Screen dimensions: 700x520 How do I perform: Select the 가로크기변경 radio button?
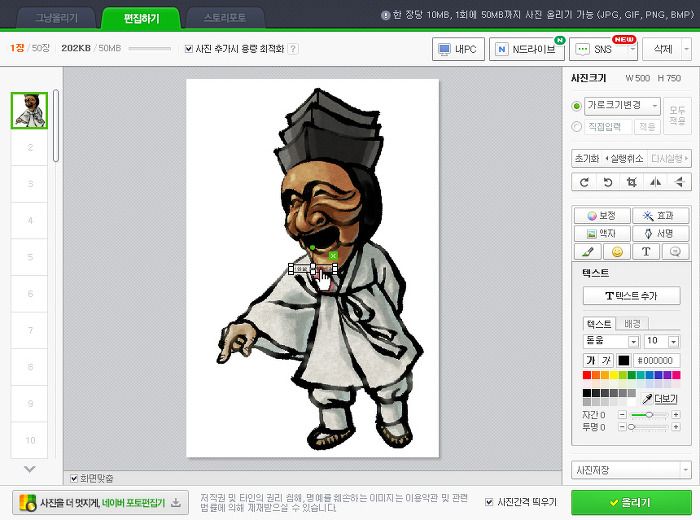pos(576,106)
